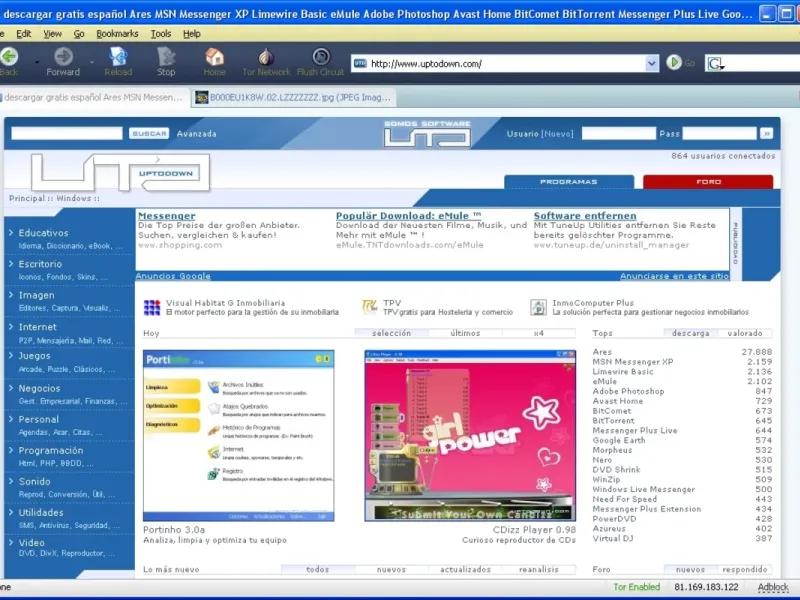Select the red FORO tab
The height and width of the screenshot is (600, 800).
[708, 182]
